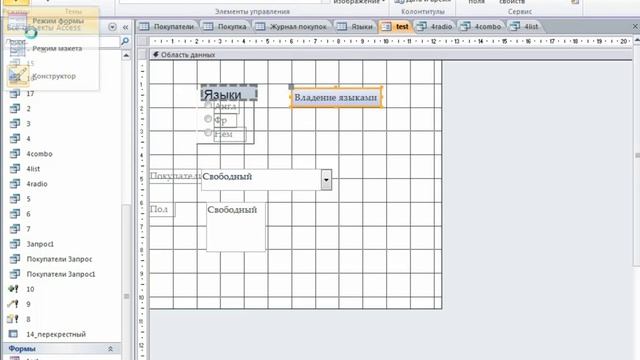Click query icon next to 4

click(x=15, y=138)
